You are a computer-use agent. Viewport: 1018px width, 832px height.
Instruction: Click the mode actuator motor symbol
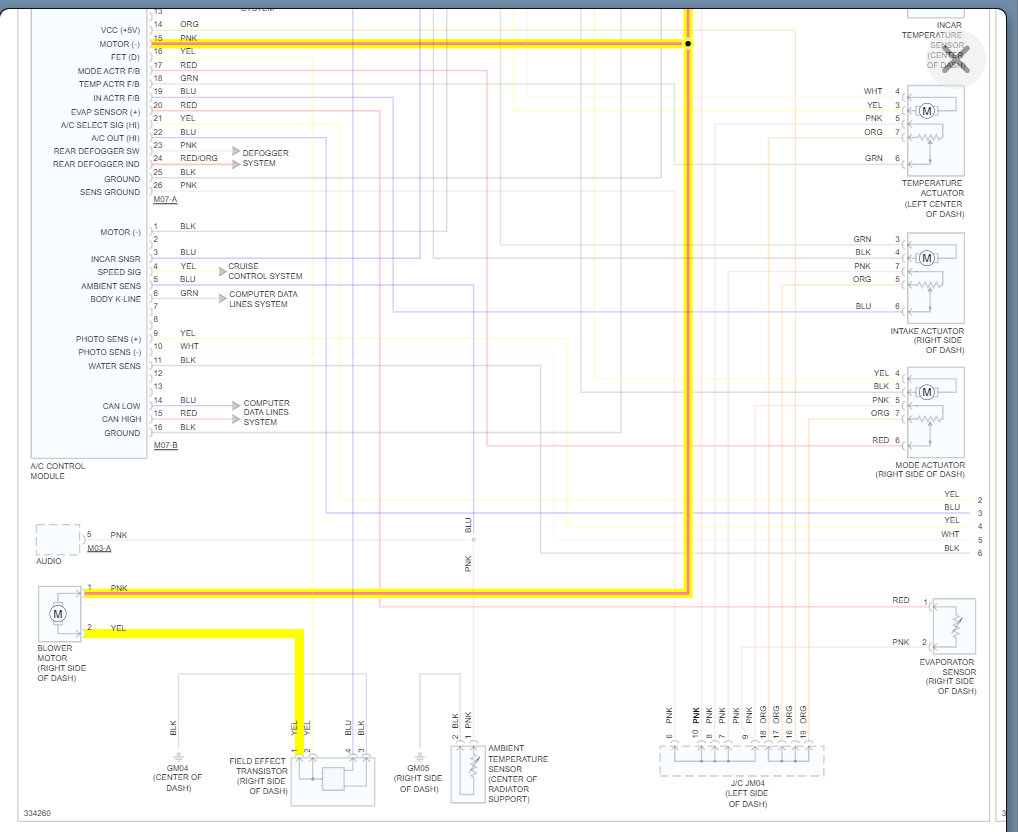(926, 392)
